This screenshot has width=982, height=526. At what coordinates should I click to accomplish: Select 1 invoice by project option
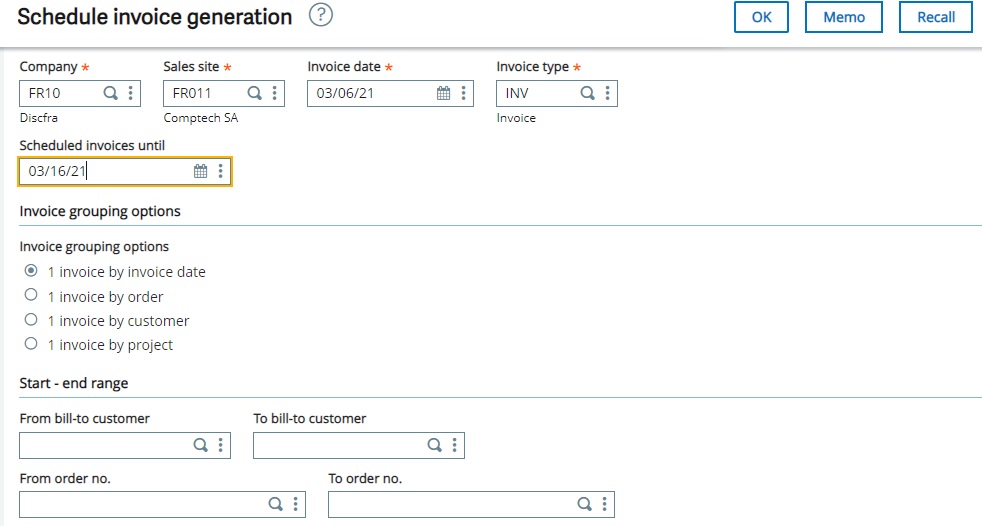tap(31, 343)
